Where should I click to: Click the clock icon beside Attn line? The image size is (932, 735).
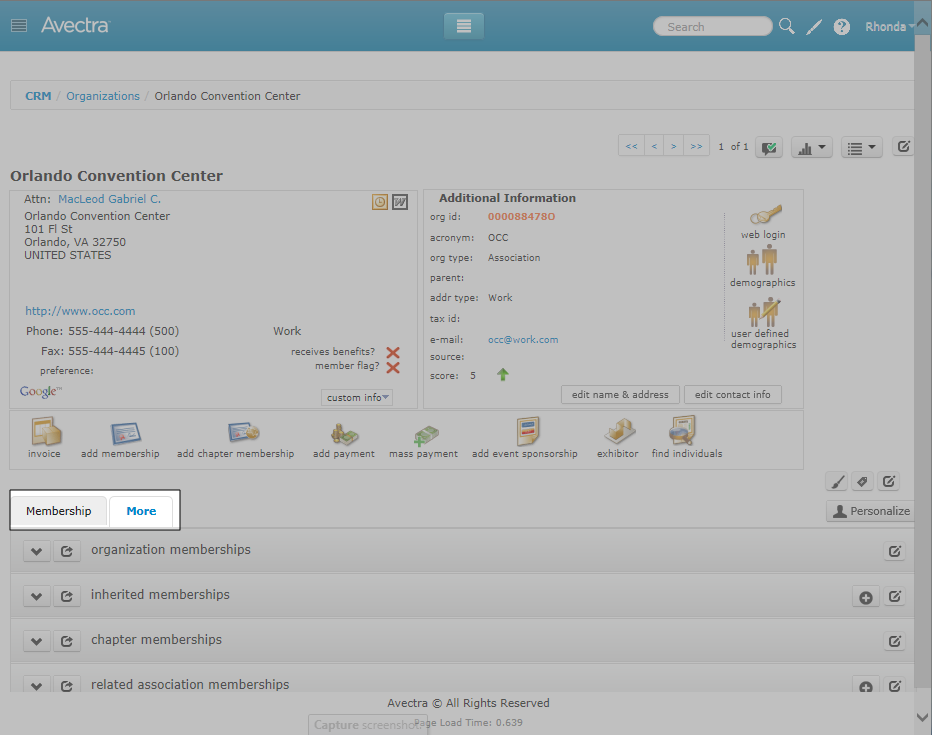(x=380, y=202)
